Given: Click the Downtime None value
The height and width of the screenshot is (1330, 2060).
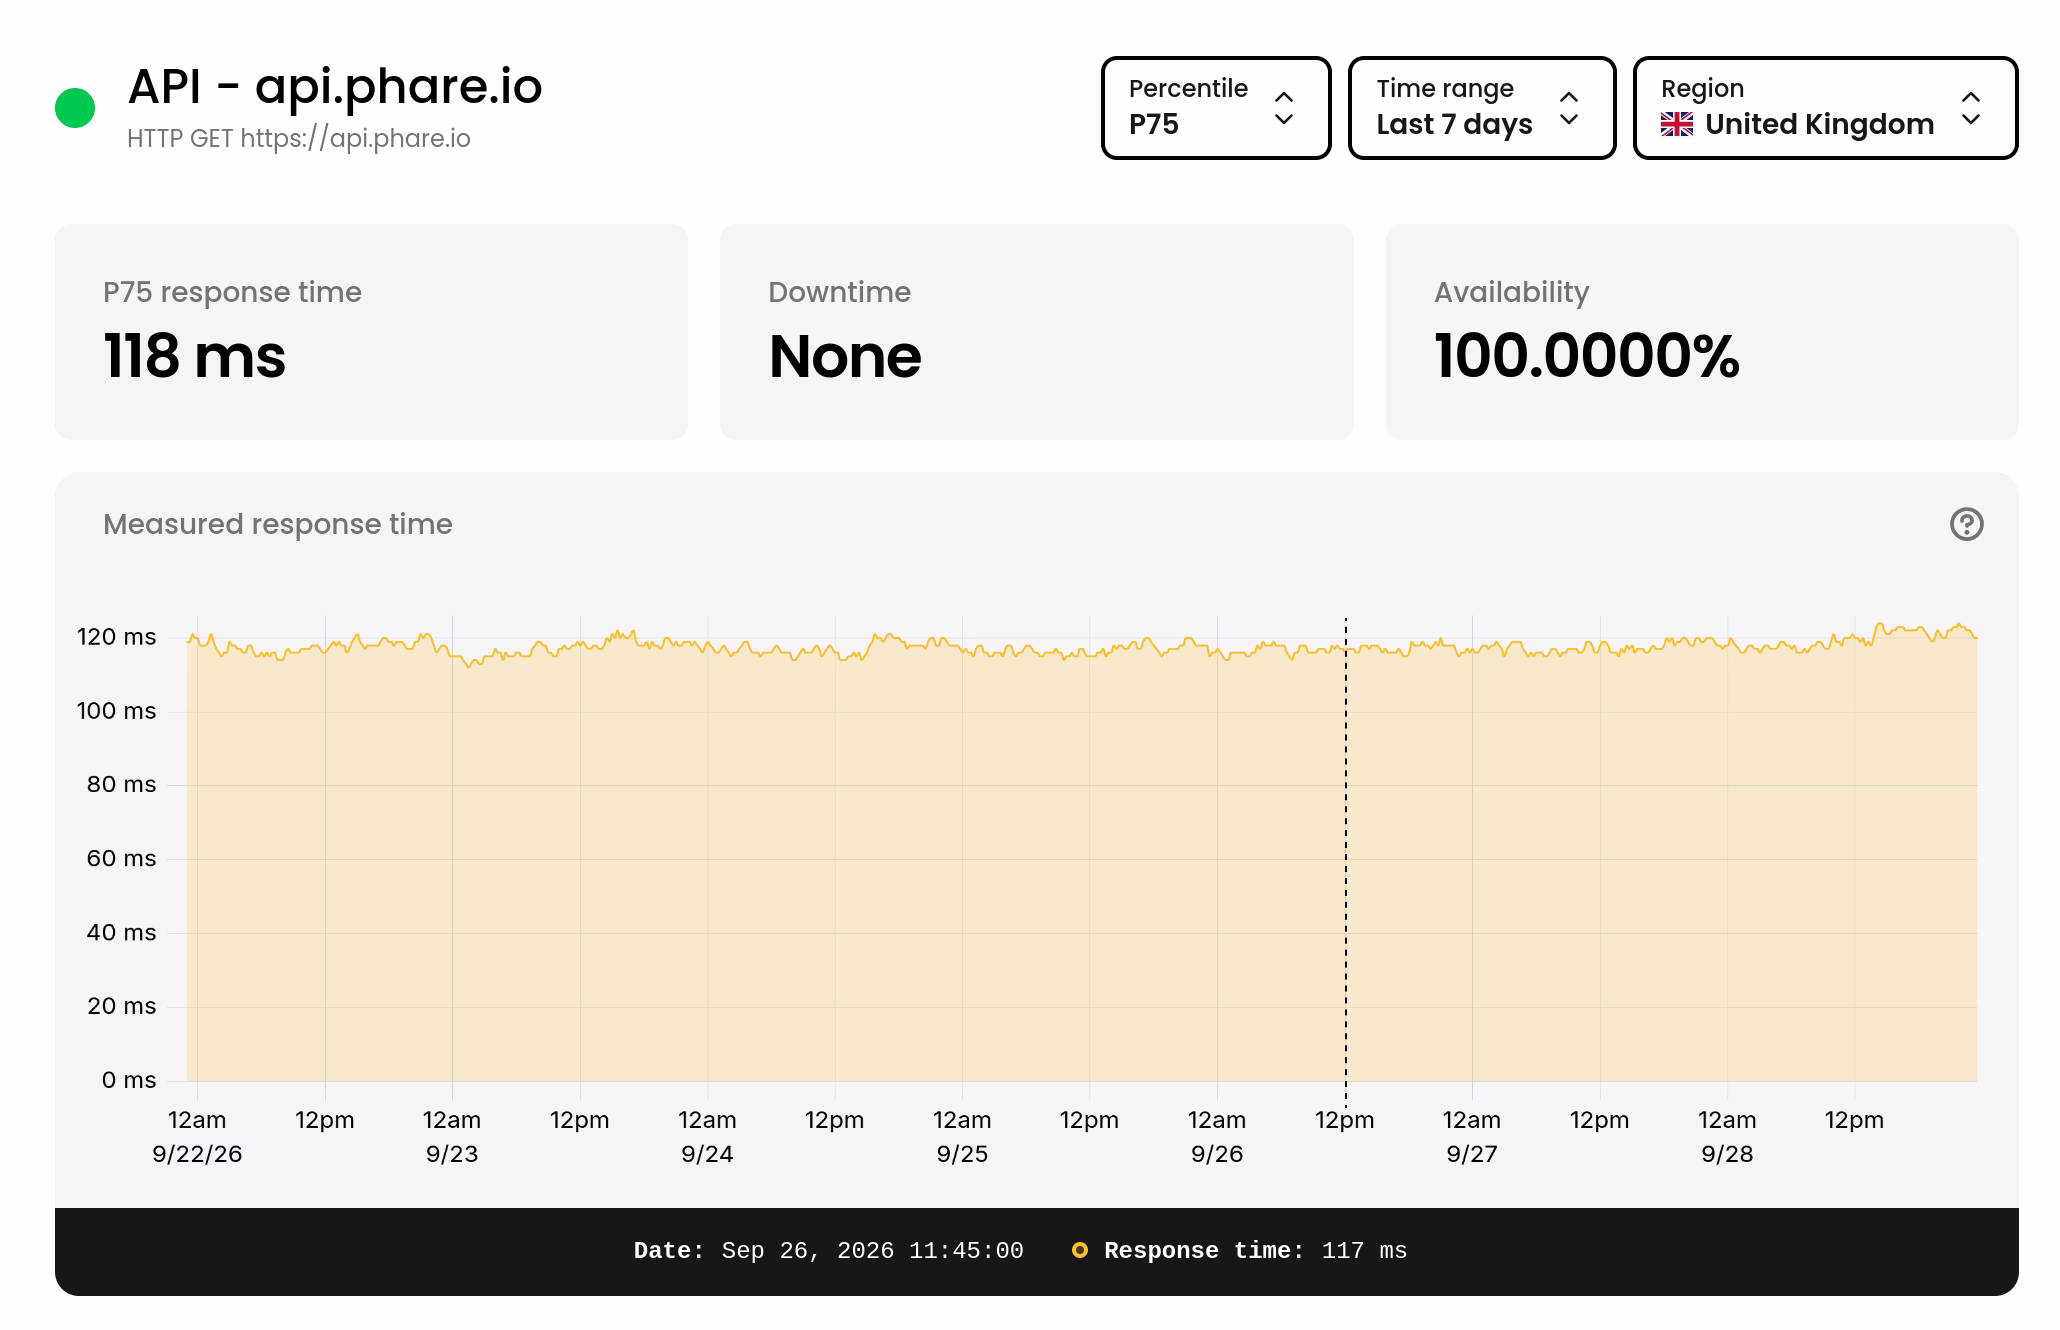Looking at the screenshot, I should [x=845, y=356].
